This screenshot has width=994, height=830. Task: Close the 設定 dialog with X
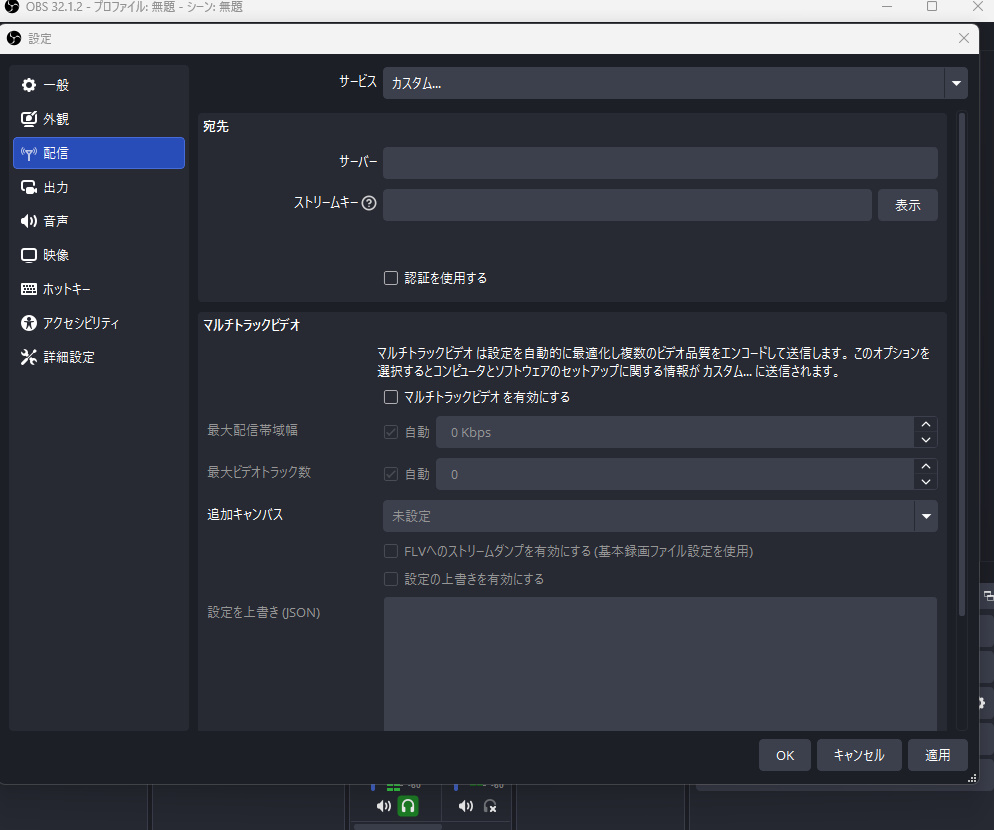pos(964,38)
